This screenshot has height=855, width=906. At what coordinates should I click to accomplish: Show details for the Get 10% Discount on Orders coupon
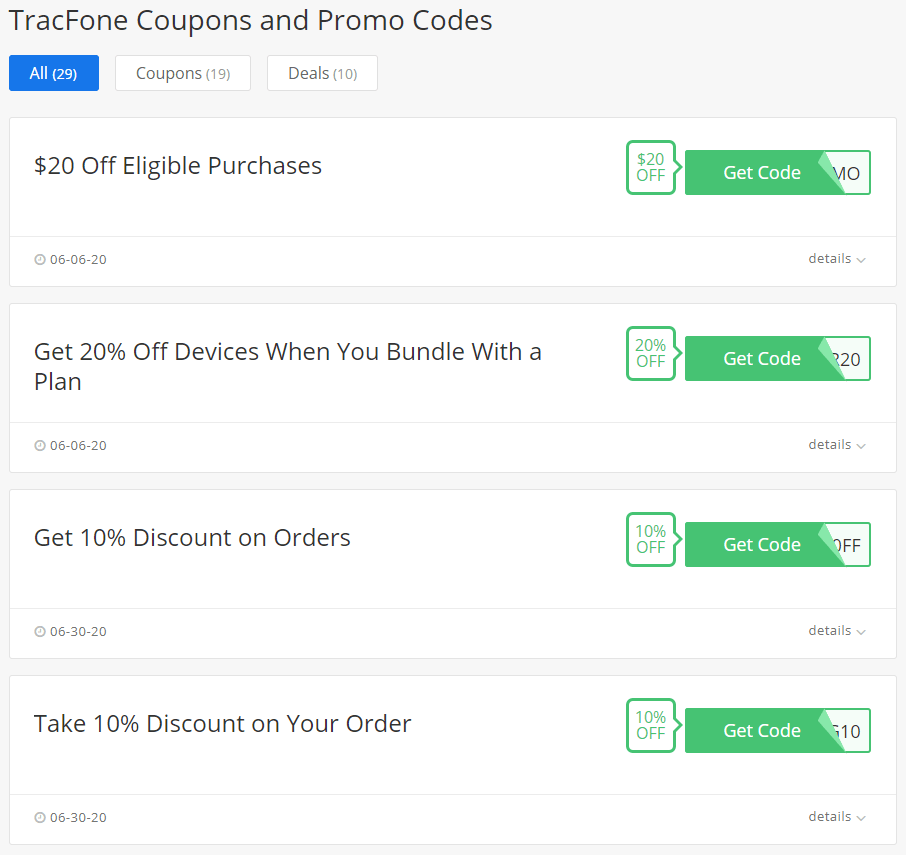837,631
